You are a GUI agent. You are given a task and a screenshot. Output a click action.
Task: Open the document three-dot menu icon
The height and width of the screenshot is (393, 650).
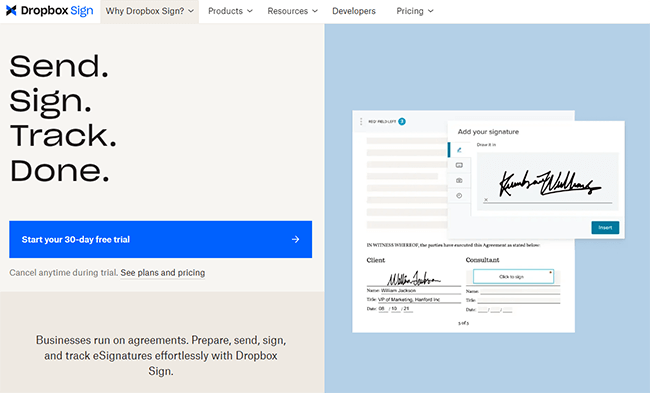coord(361,121)
